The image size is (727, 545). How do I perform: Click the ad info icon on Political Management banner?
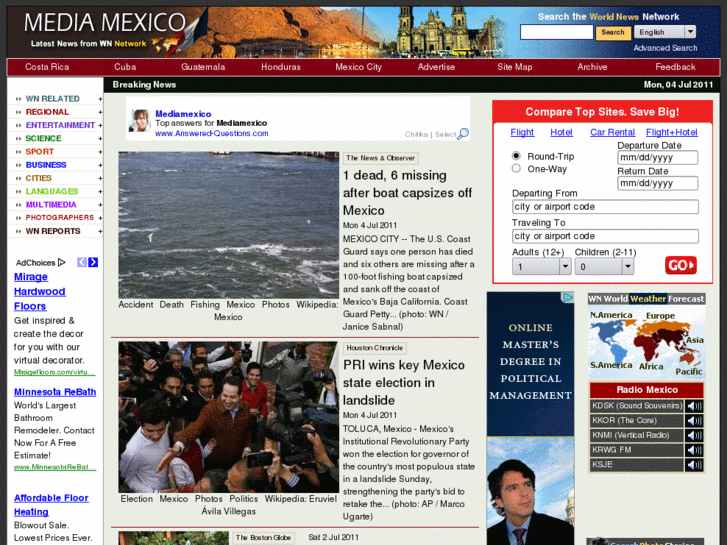568,297
